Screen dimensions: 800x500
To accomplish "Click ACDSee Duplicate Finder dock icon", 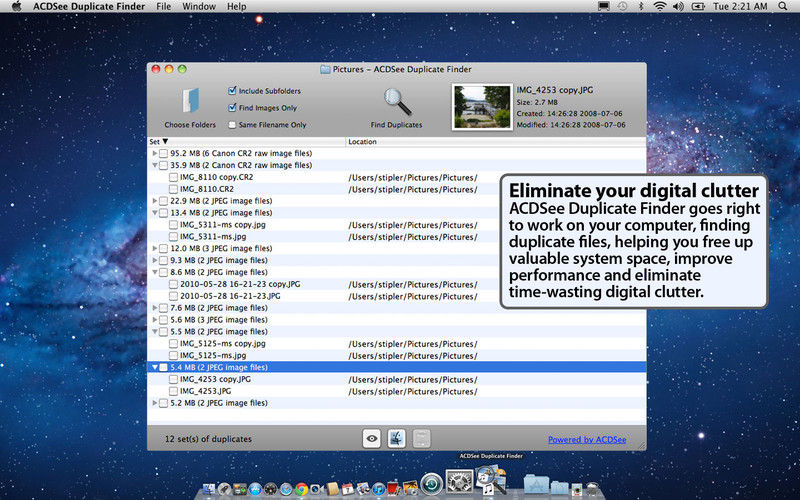I will coord(491,480).
